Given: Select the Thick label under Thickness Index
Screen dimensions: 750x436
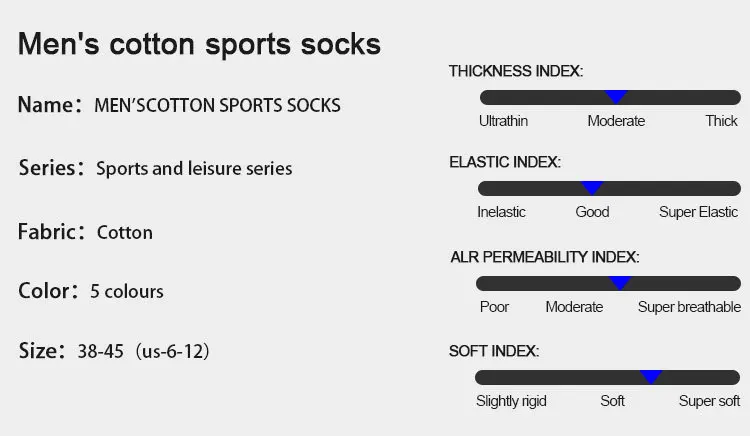Looking at the screenshot, I should 721,121.
